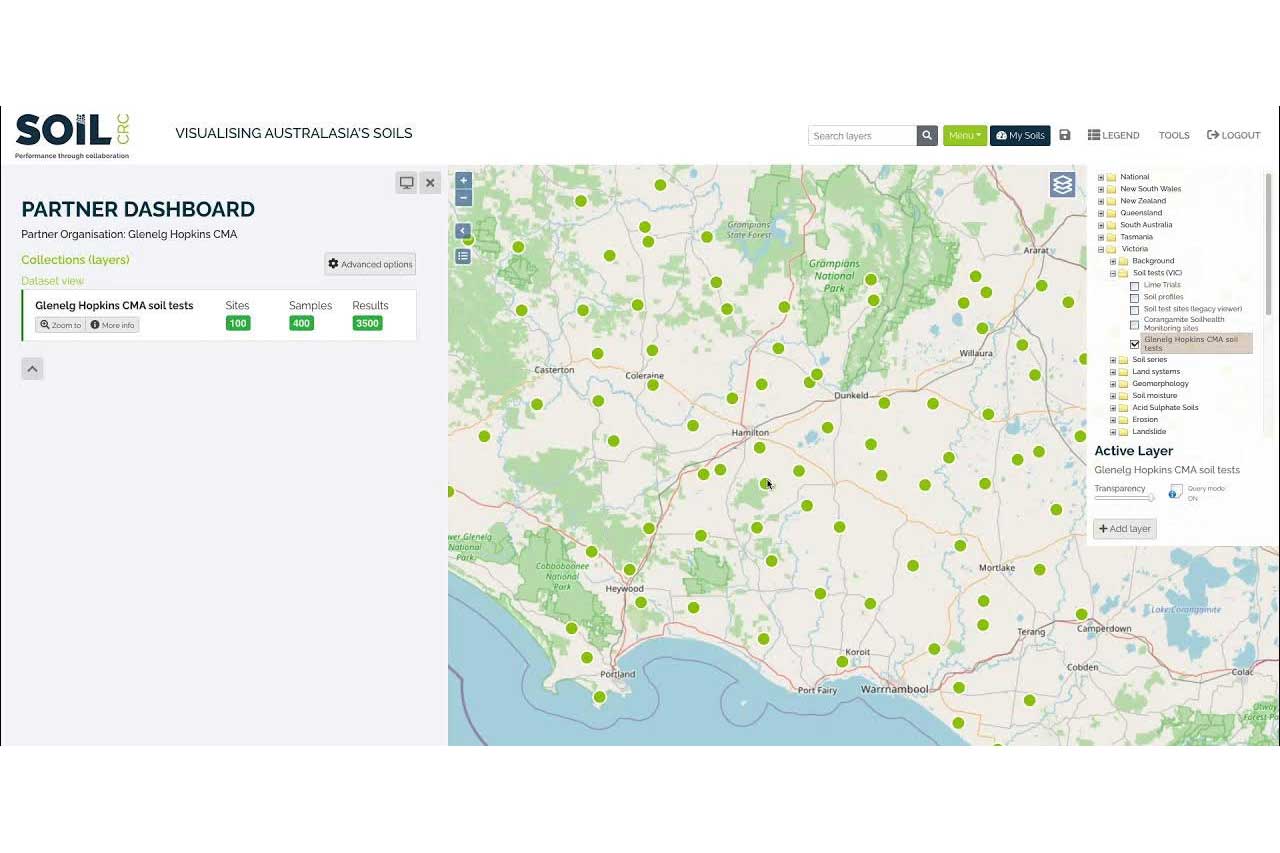Expand the Acid Sulphate Soils folder
The width and height of the screenshot is (1280, 853).
[x=1113, y=408]
